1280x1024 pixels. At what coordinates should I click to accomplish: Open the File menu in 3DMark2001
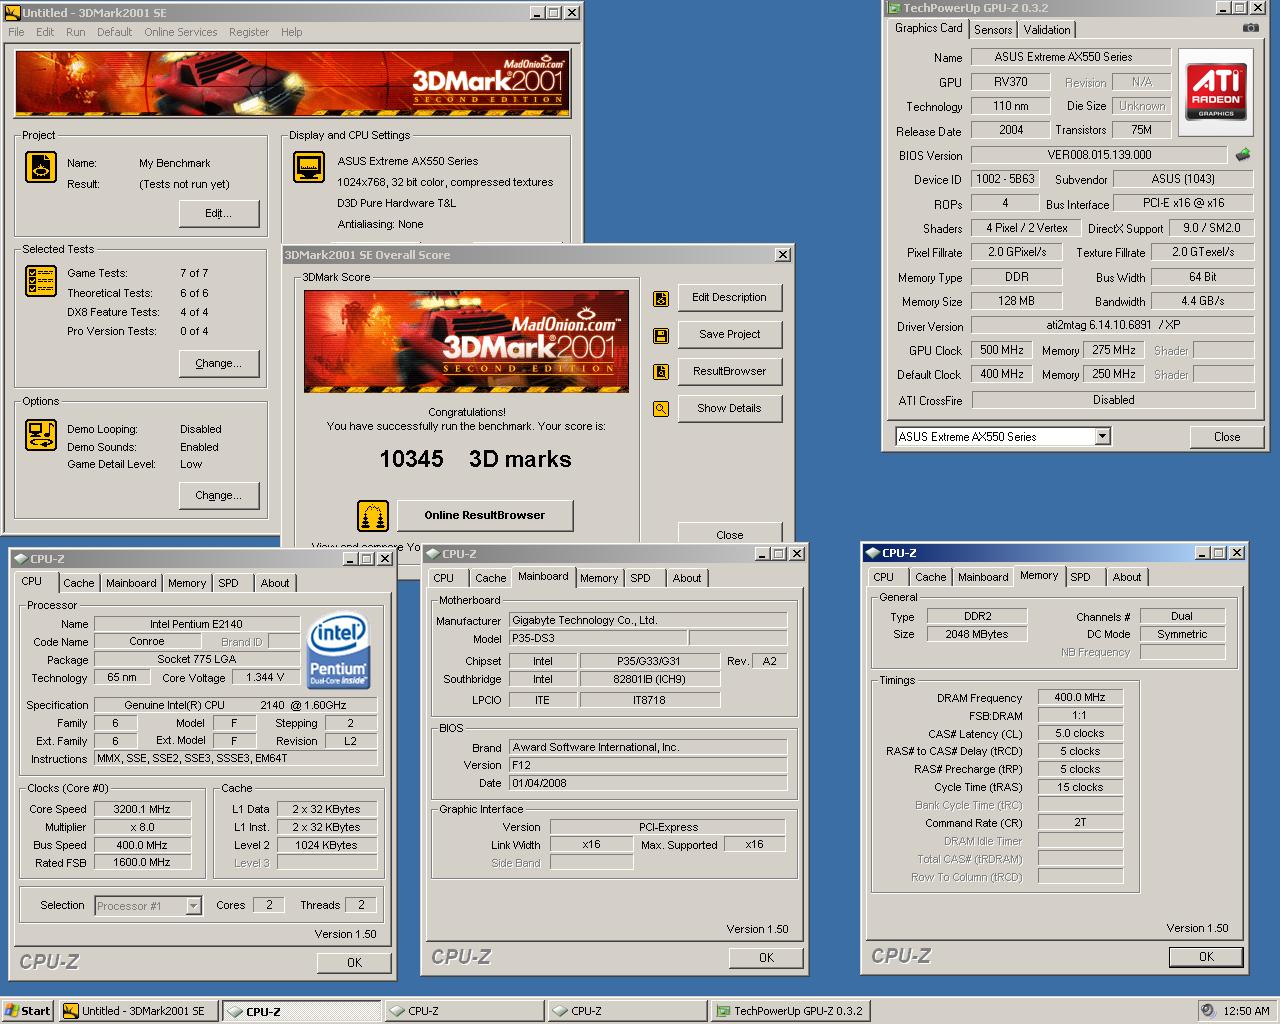tap(17, 32)
